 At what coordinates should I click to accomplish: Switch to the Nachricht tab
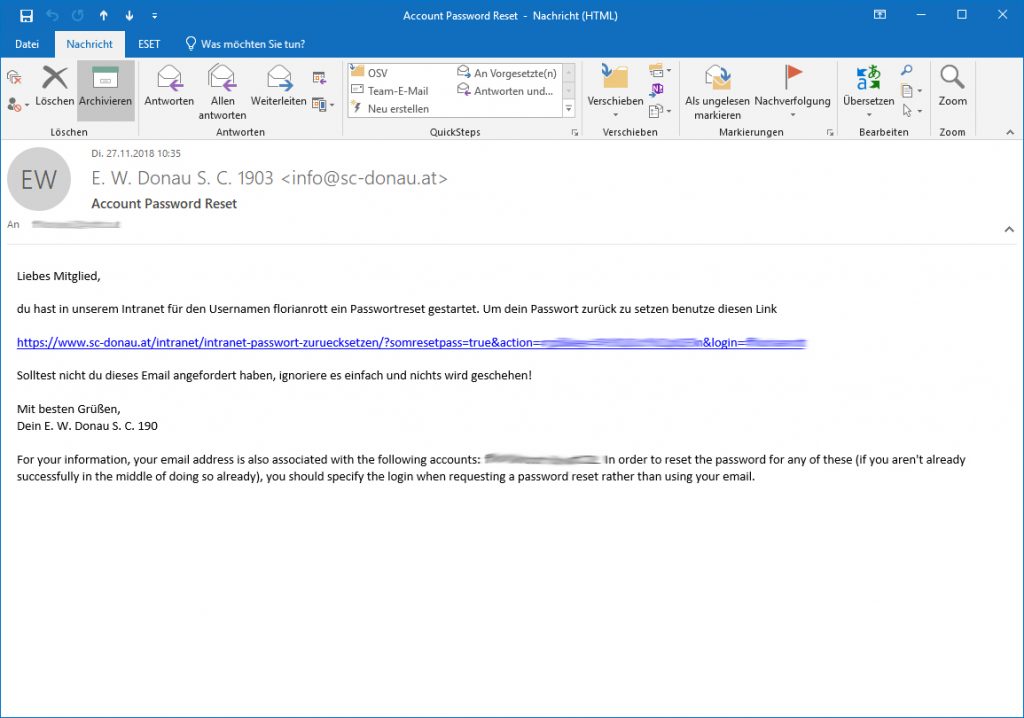tap(89, 44)
